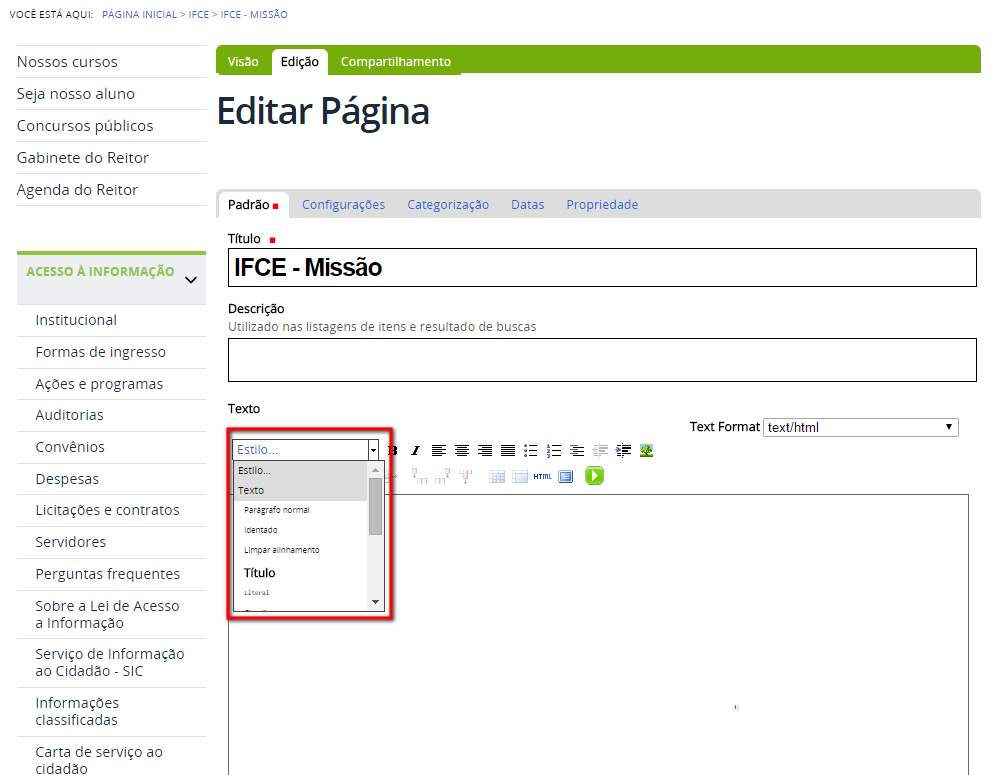The width and height of the screenshot is (996, 775).
Task: Click the add table column after icon
Action: (443, 476)
